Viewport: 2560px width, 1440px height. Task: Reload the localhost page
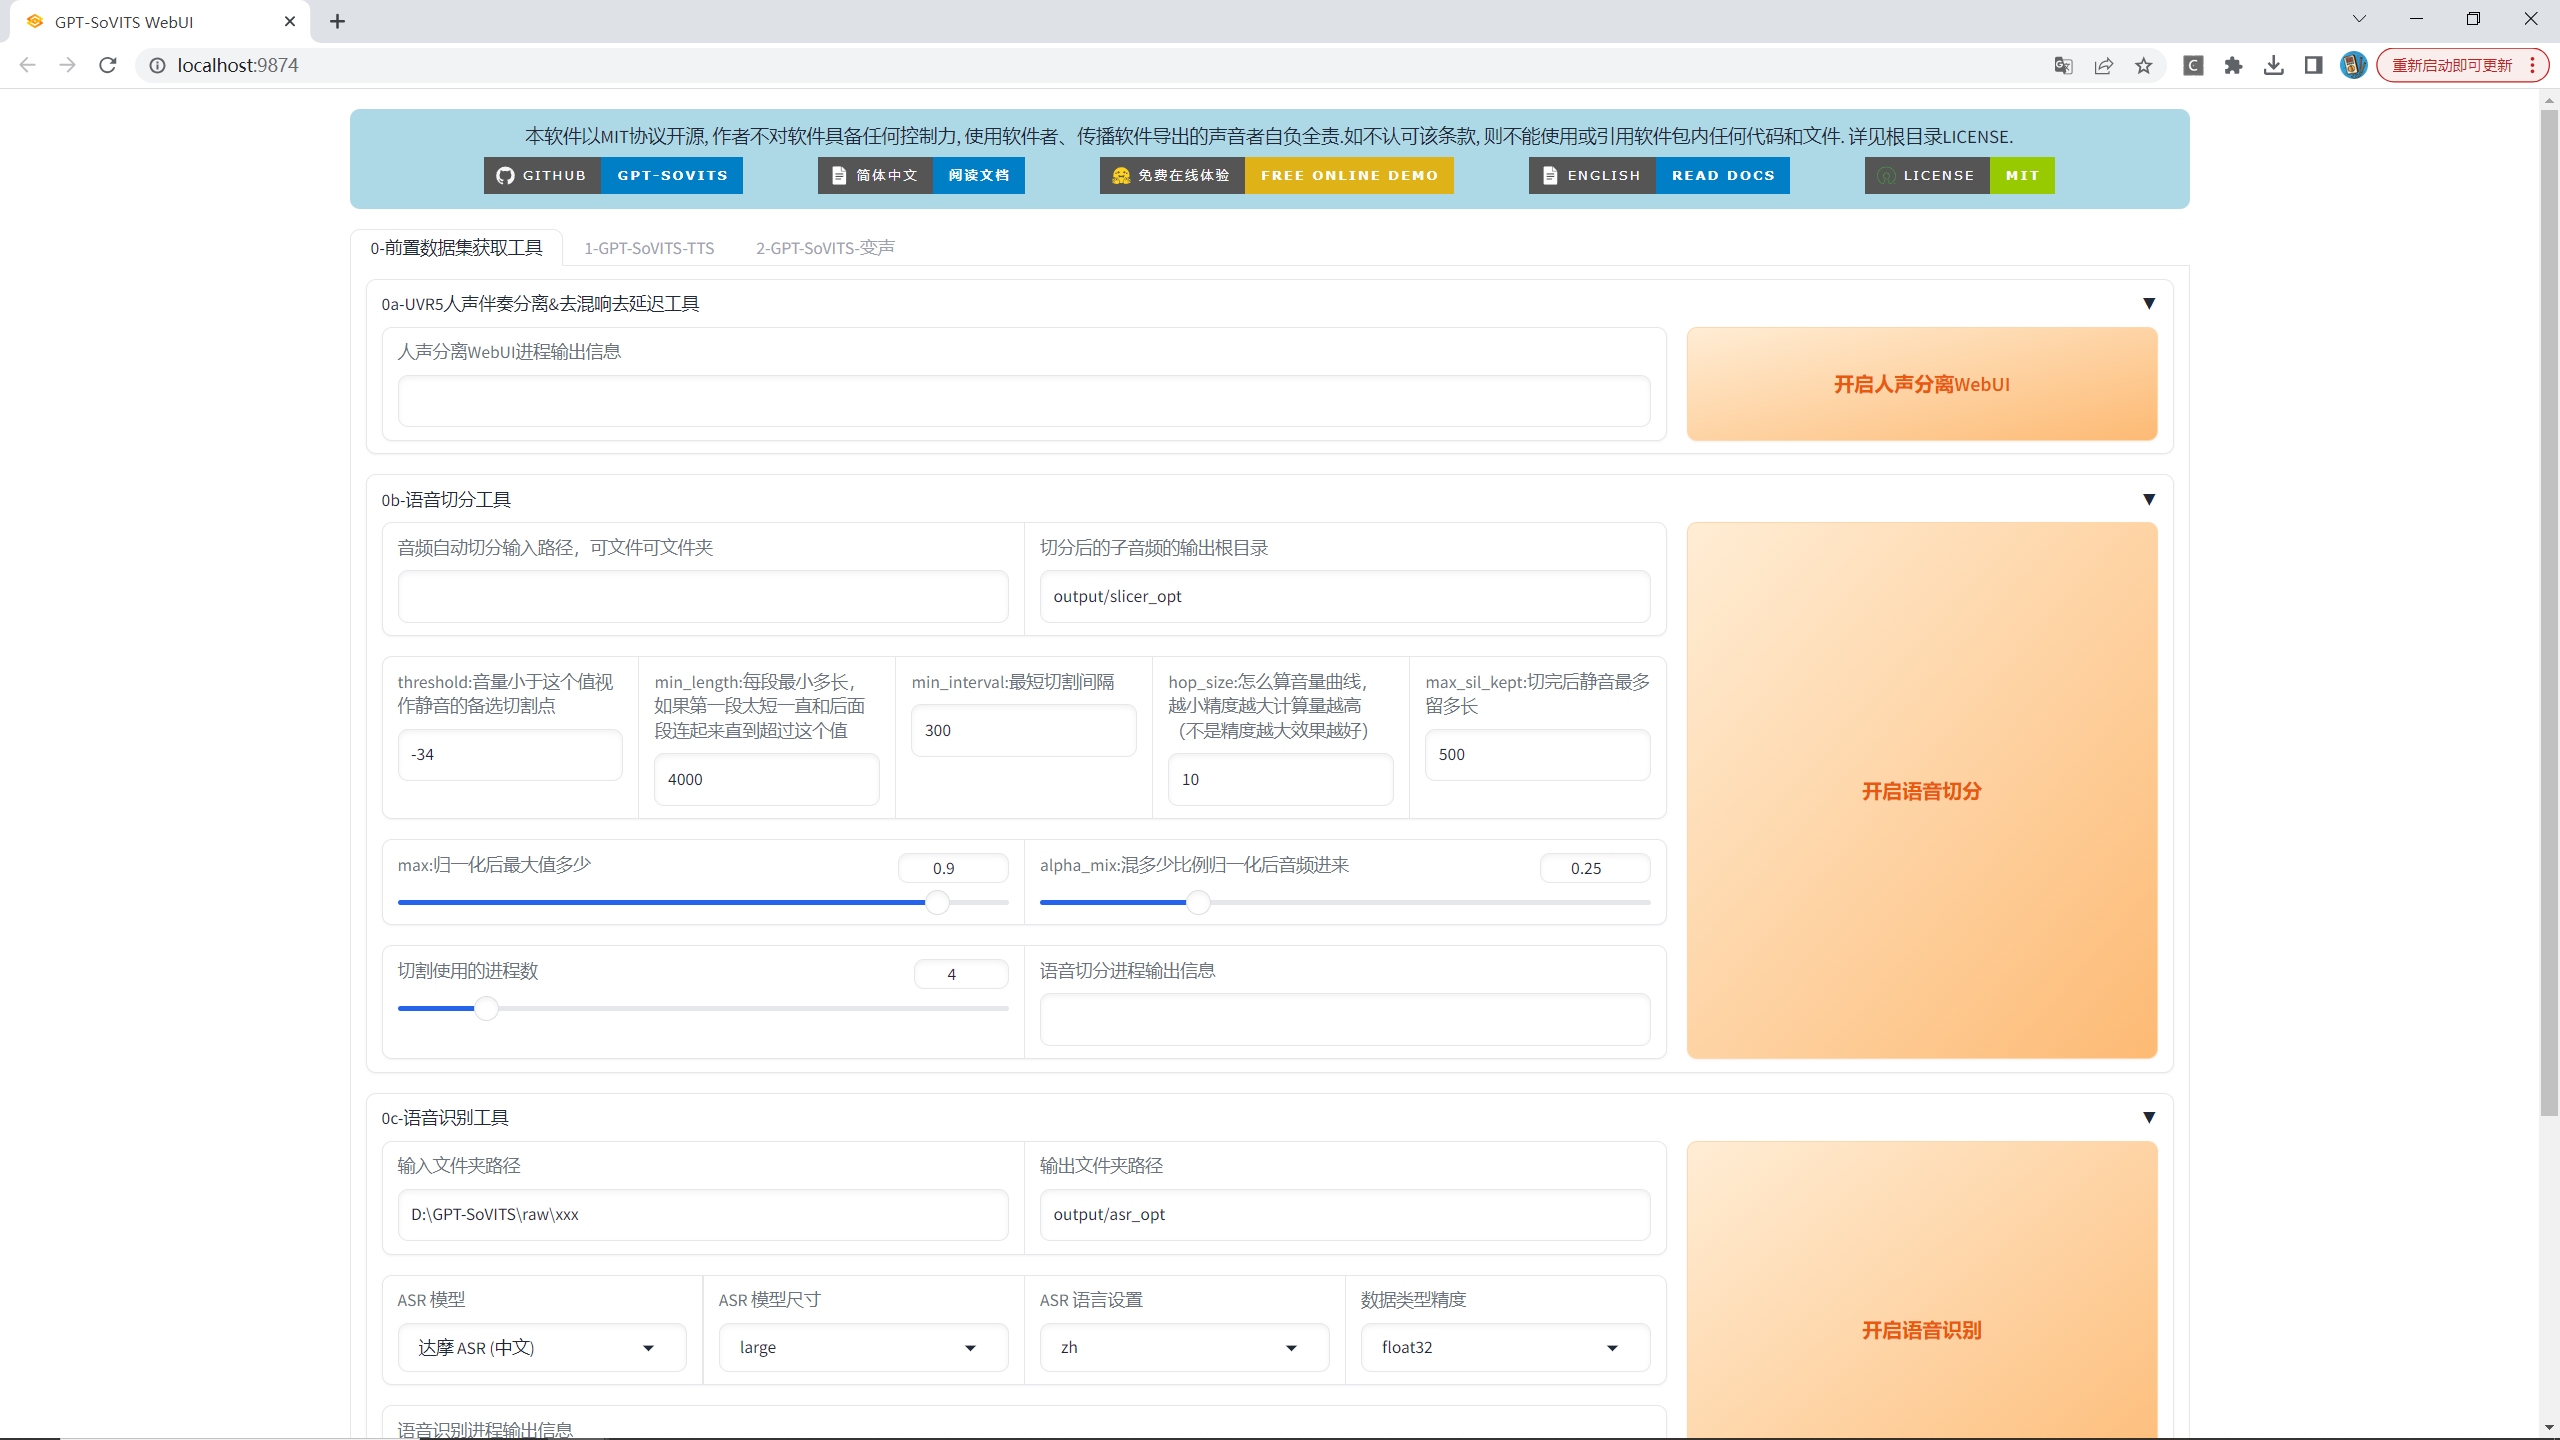pos(108,65)
